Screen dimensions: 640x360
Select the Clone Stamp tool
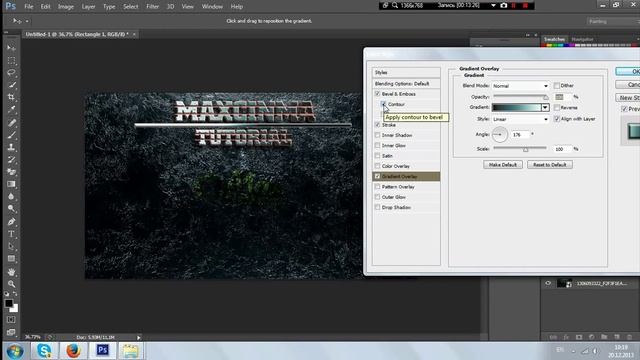click(x=11, y=147)
